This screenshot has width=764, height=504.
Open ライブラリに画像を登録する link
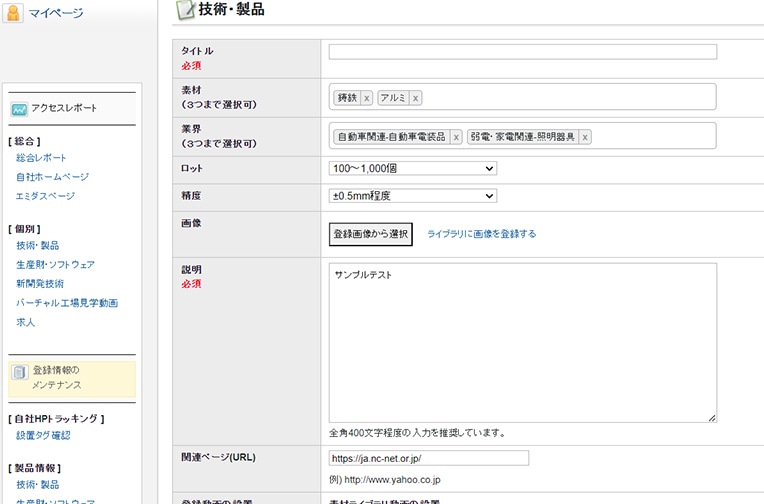coord(481,234)
